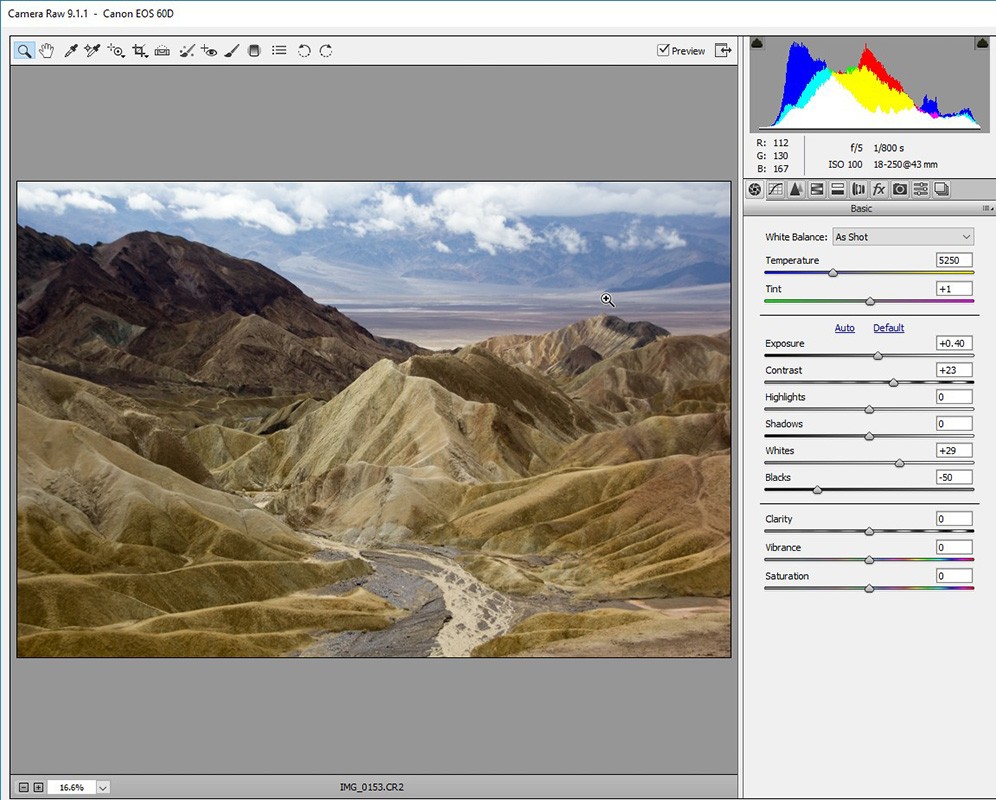The image size is (996, 800).
Task: Click the Auto tone link
Action: tap(844, 328)
